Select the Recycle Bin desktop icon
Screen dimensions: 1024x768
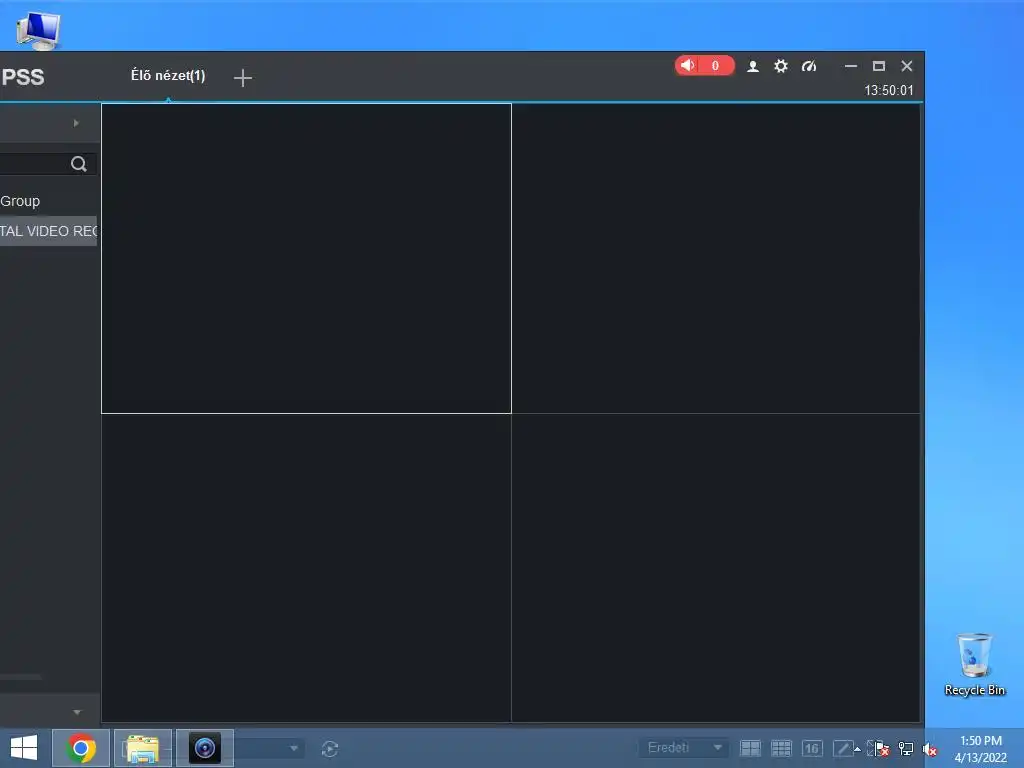tap(974, 664)
